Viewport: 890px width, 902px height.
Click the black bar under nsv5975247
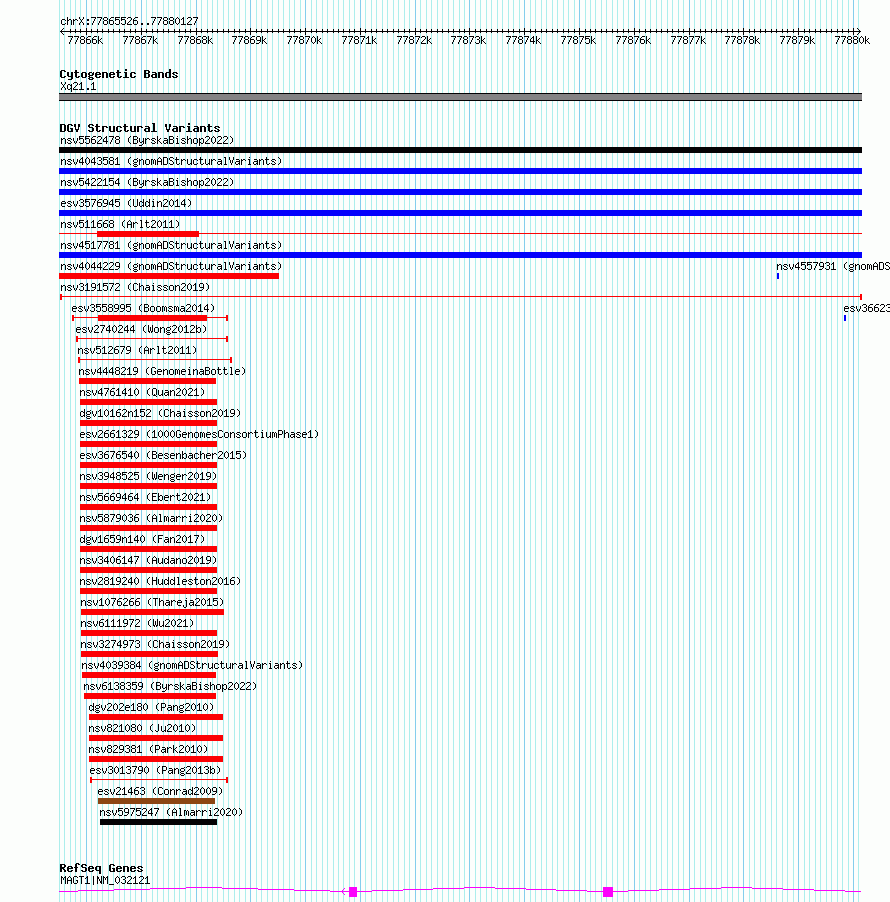point(158,822)
